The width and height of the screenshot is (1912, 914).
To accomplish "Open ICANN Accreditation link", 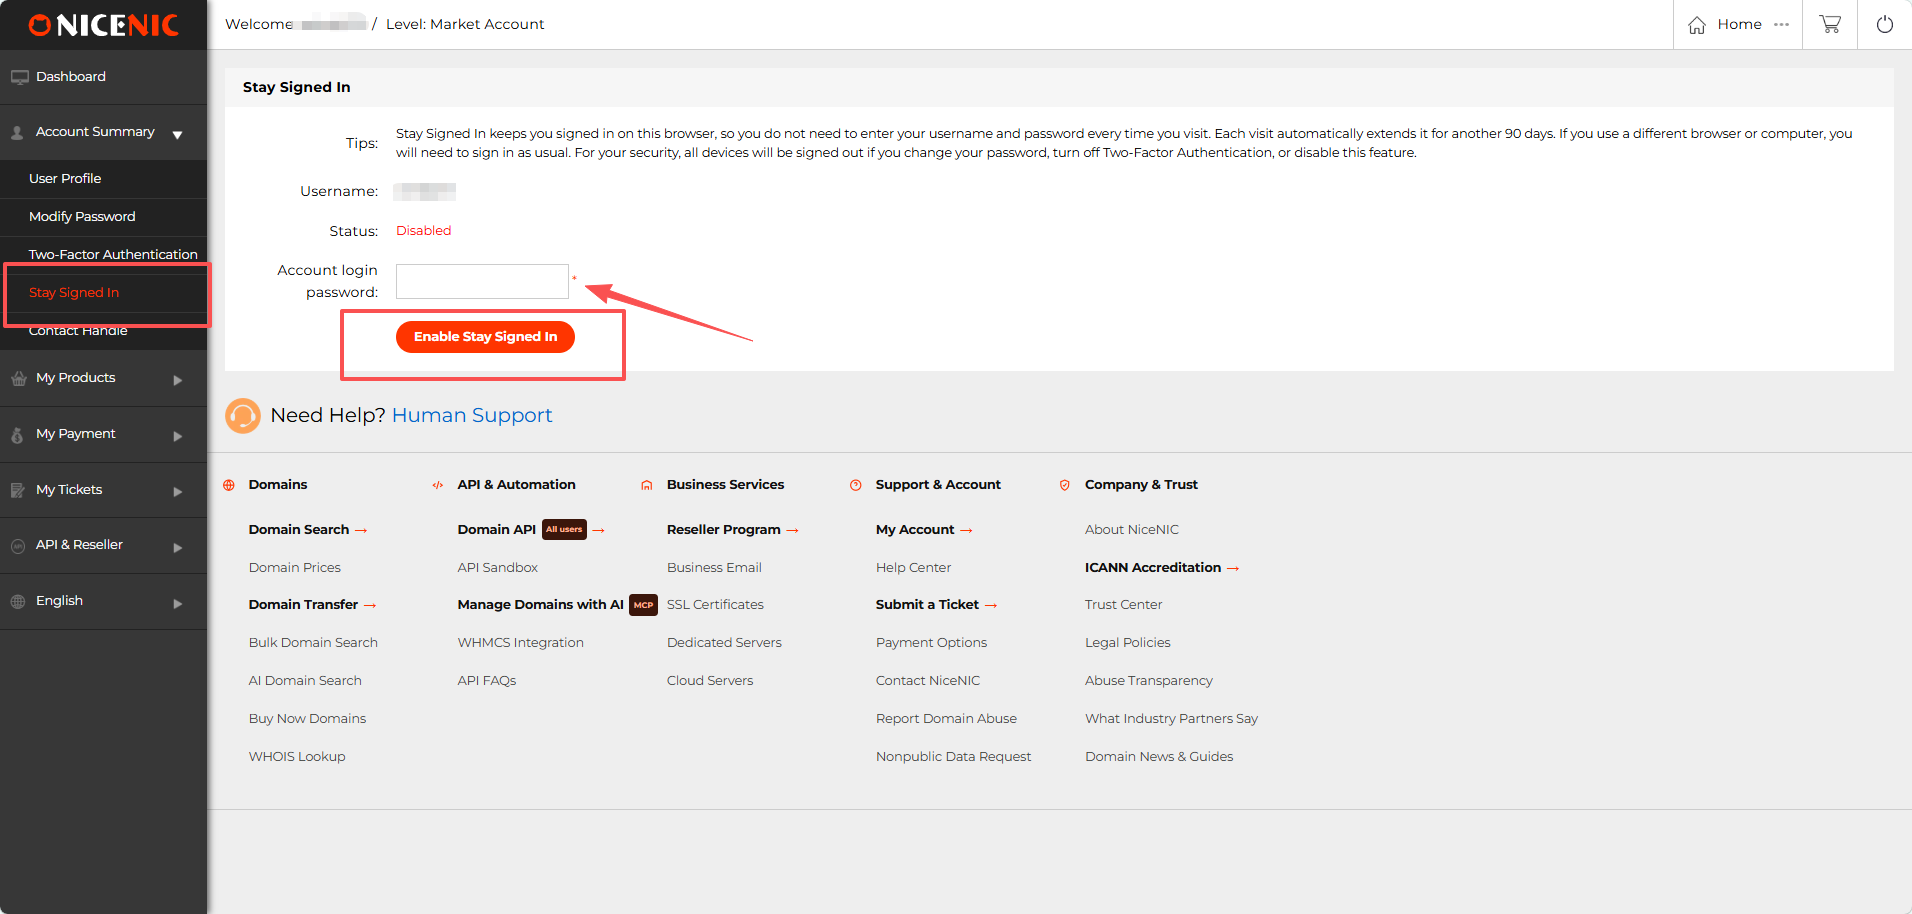I will tap(1162, 568).
